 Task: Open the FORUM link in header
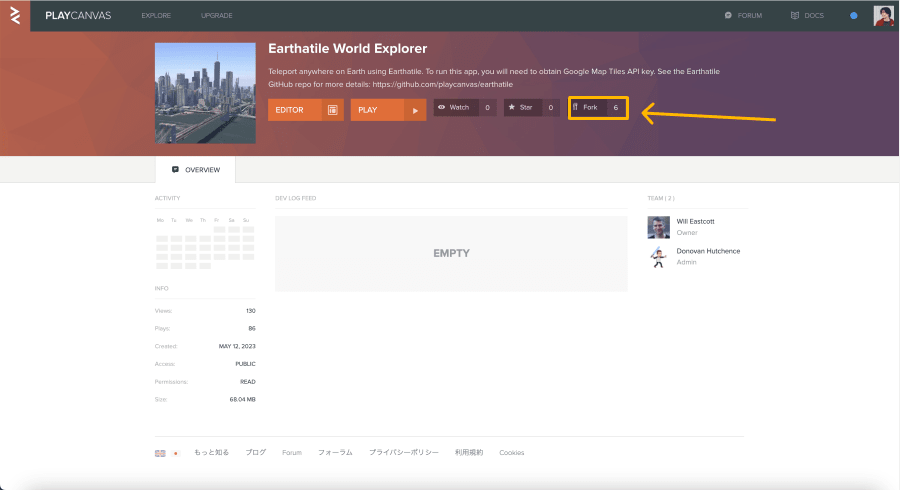750,16
